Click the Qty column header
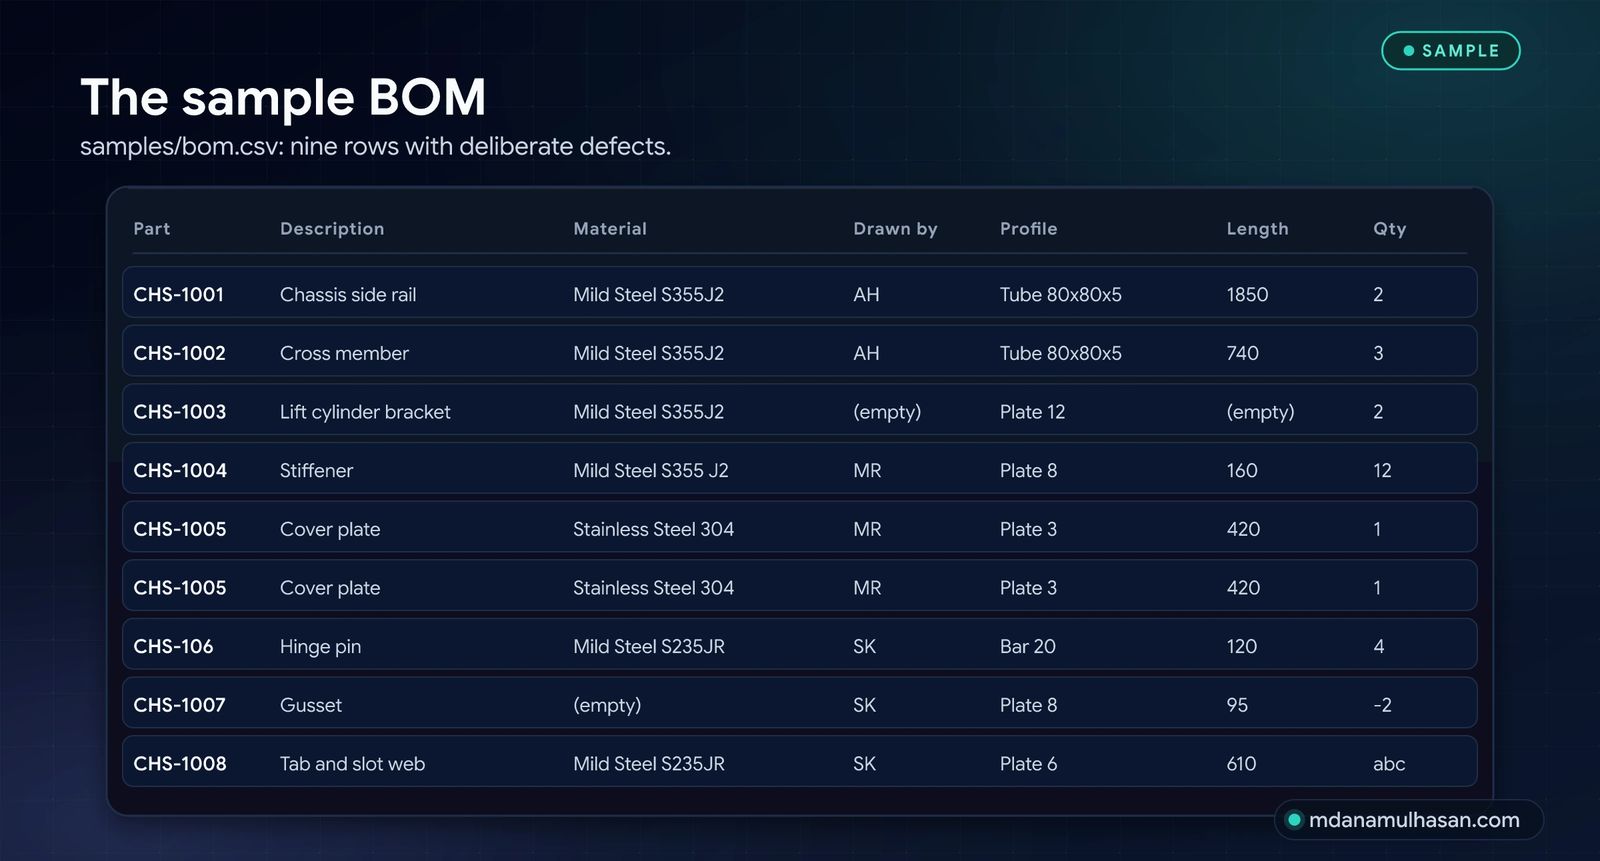Image resolution: width=1600 pixels, height=861 pixels. 1389,229
